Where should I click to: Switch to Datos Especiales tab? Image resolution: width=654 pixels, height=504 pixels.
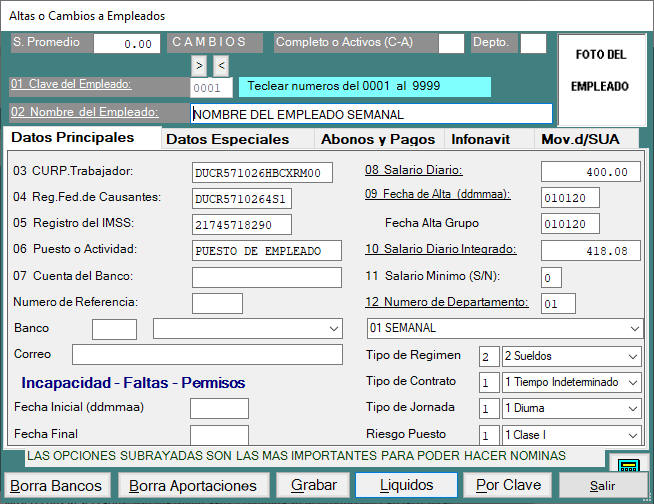click(240, 140)
